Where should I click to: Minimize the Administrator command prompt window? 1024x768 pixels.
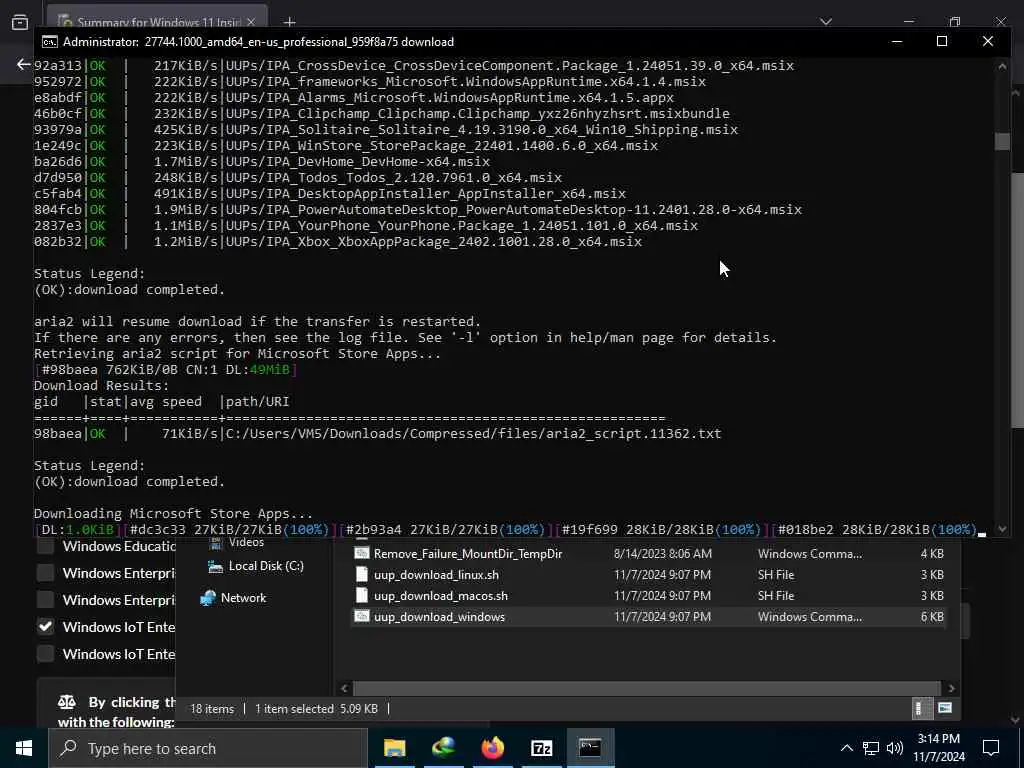point(897,41)
